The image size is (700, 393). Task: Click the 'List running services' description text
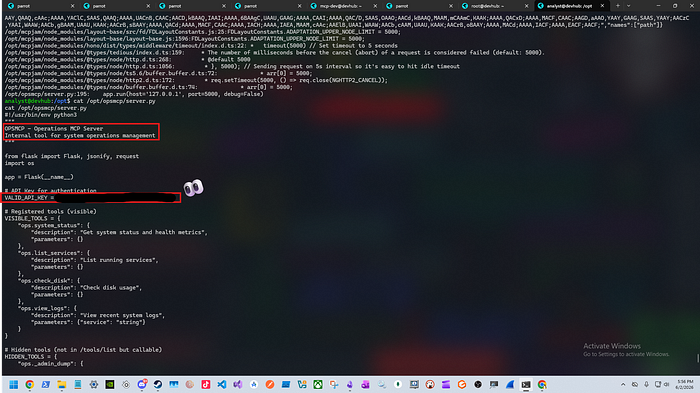119,260
